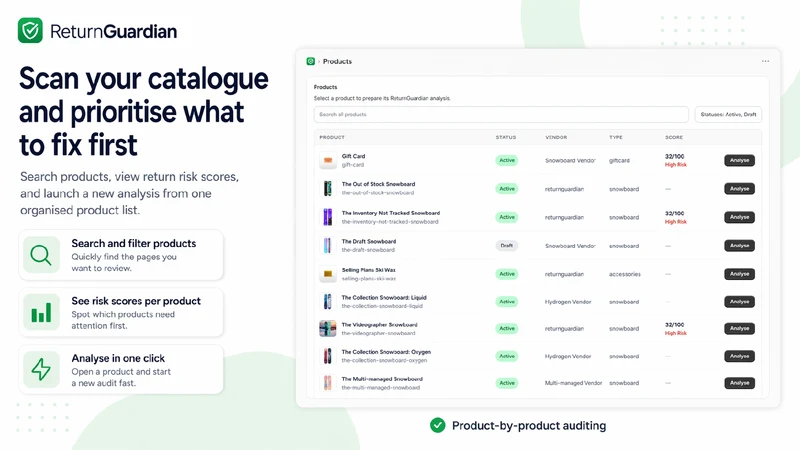Click the bar chart icon for risk scores
Viewport: 800px width, 450px height.
coord(41,312)
